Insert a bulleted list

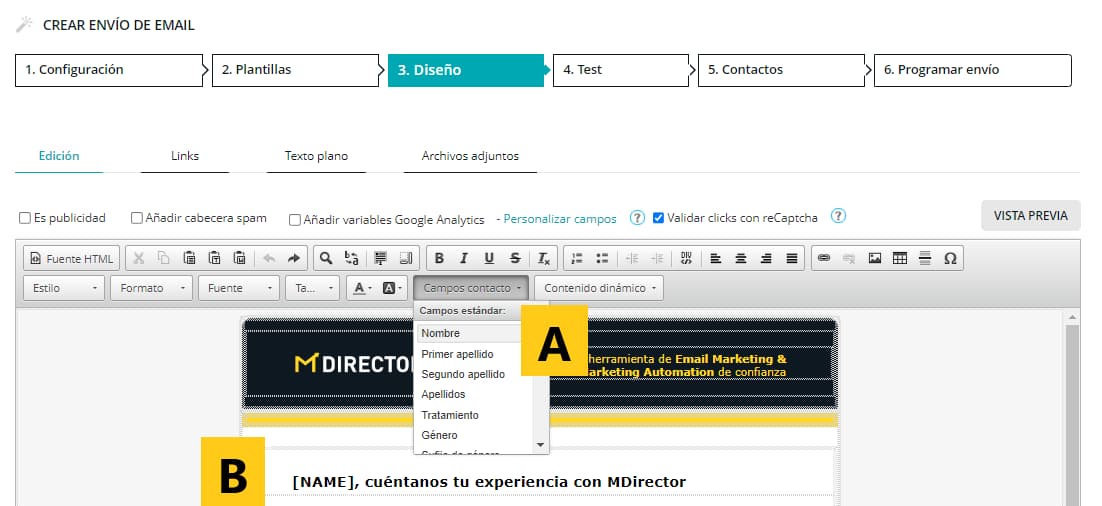(602, 259)
